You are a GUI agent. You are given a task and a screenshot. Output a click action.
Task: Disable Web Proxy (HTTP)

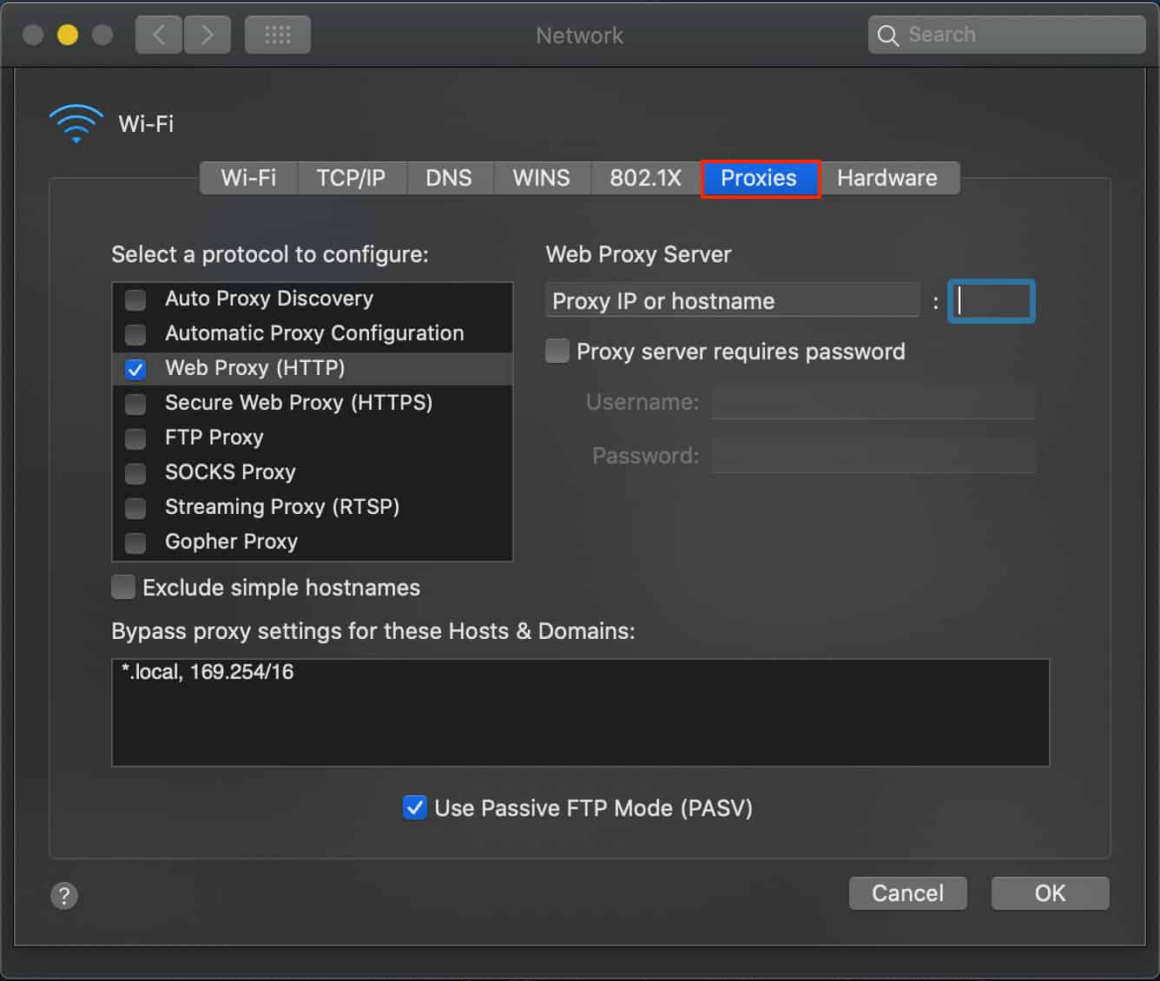[135, 368]
